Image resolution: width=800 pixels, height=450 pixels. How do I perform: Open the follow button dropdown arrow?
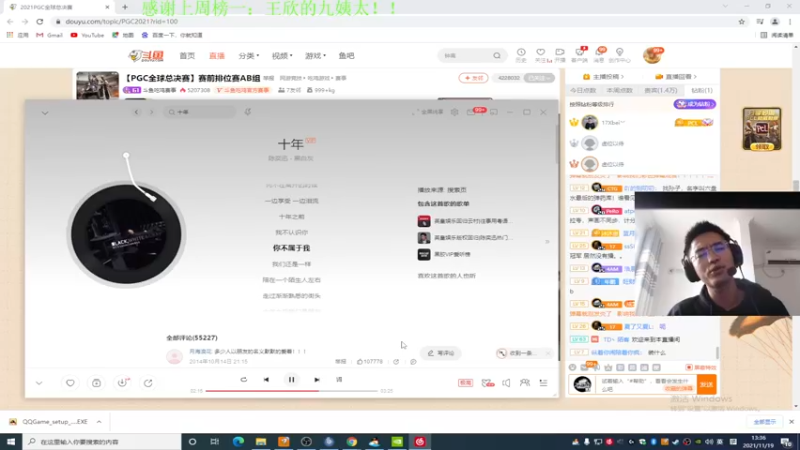pos(549,78)
